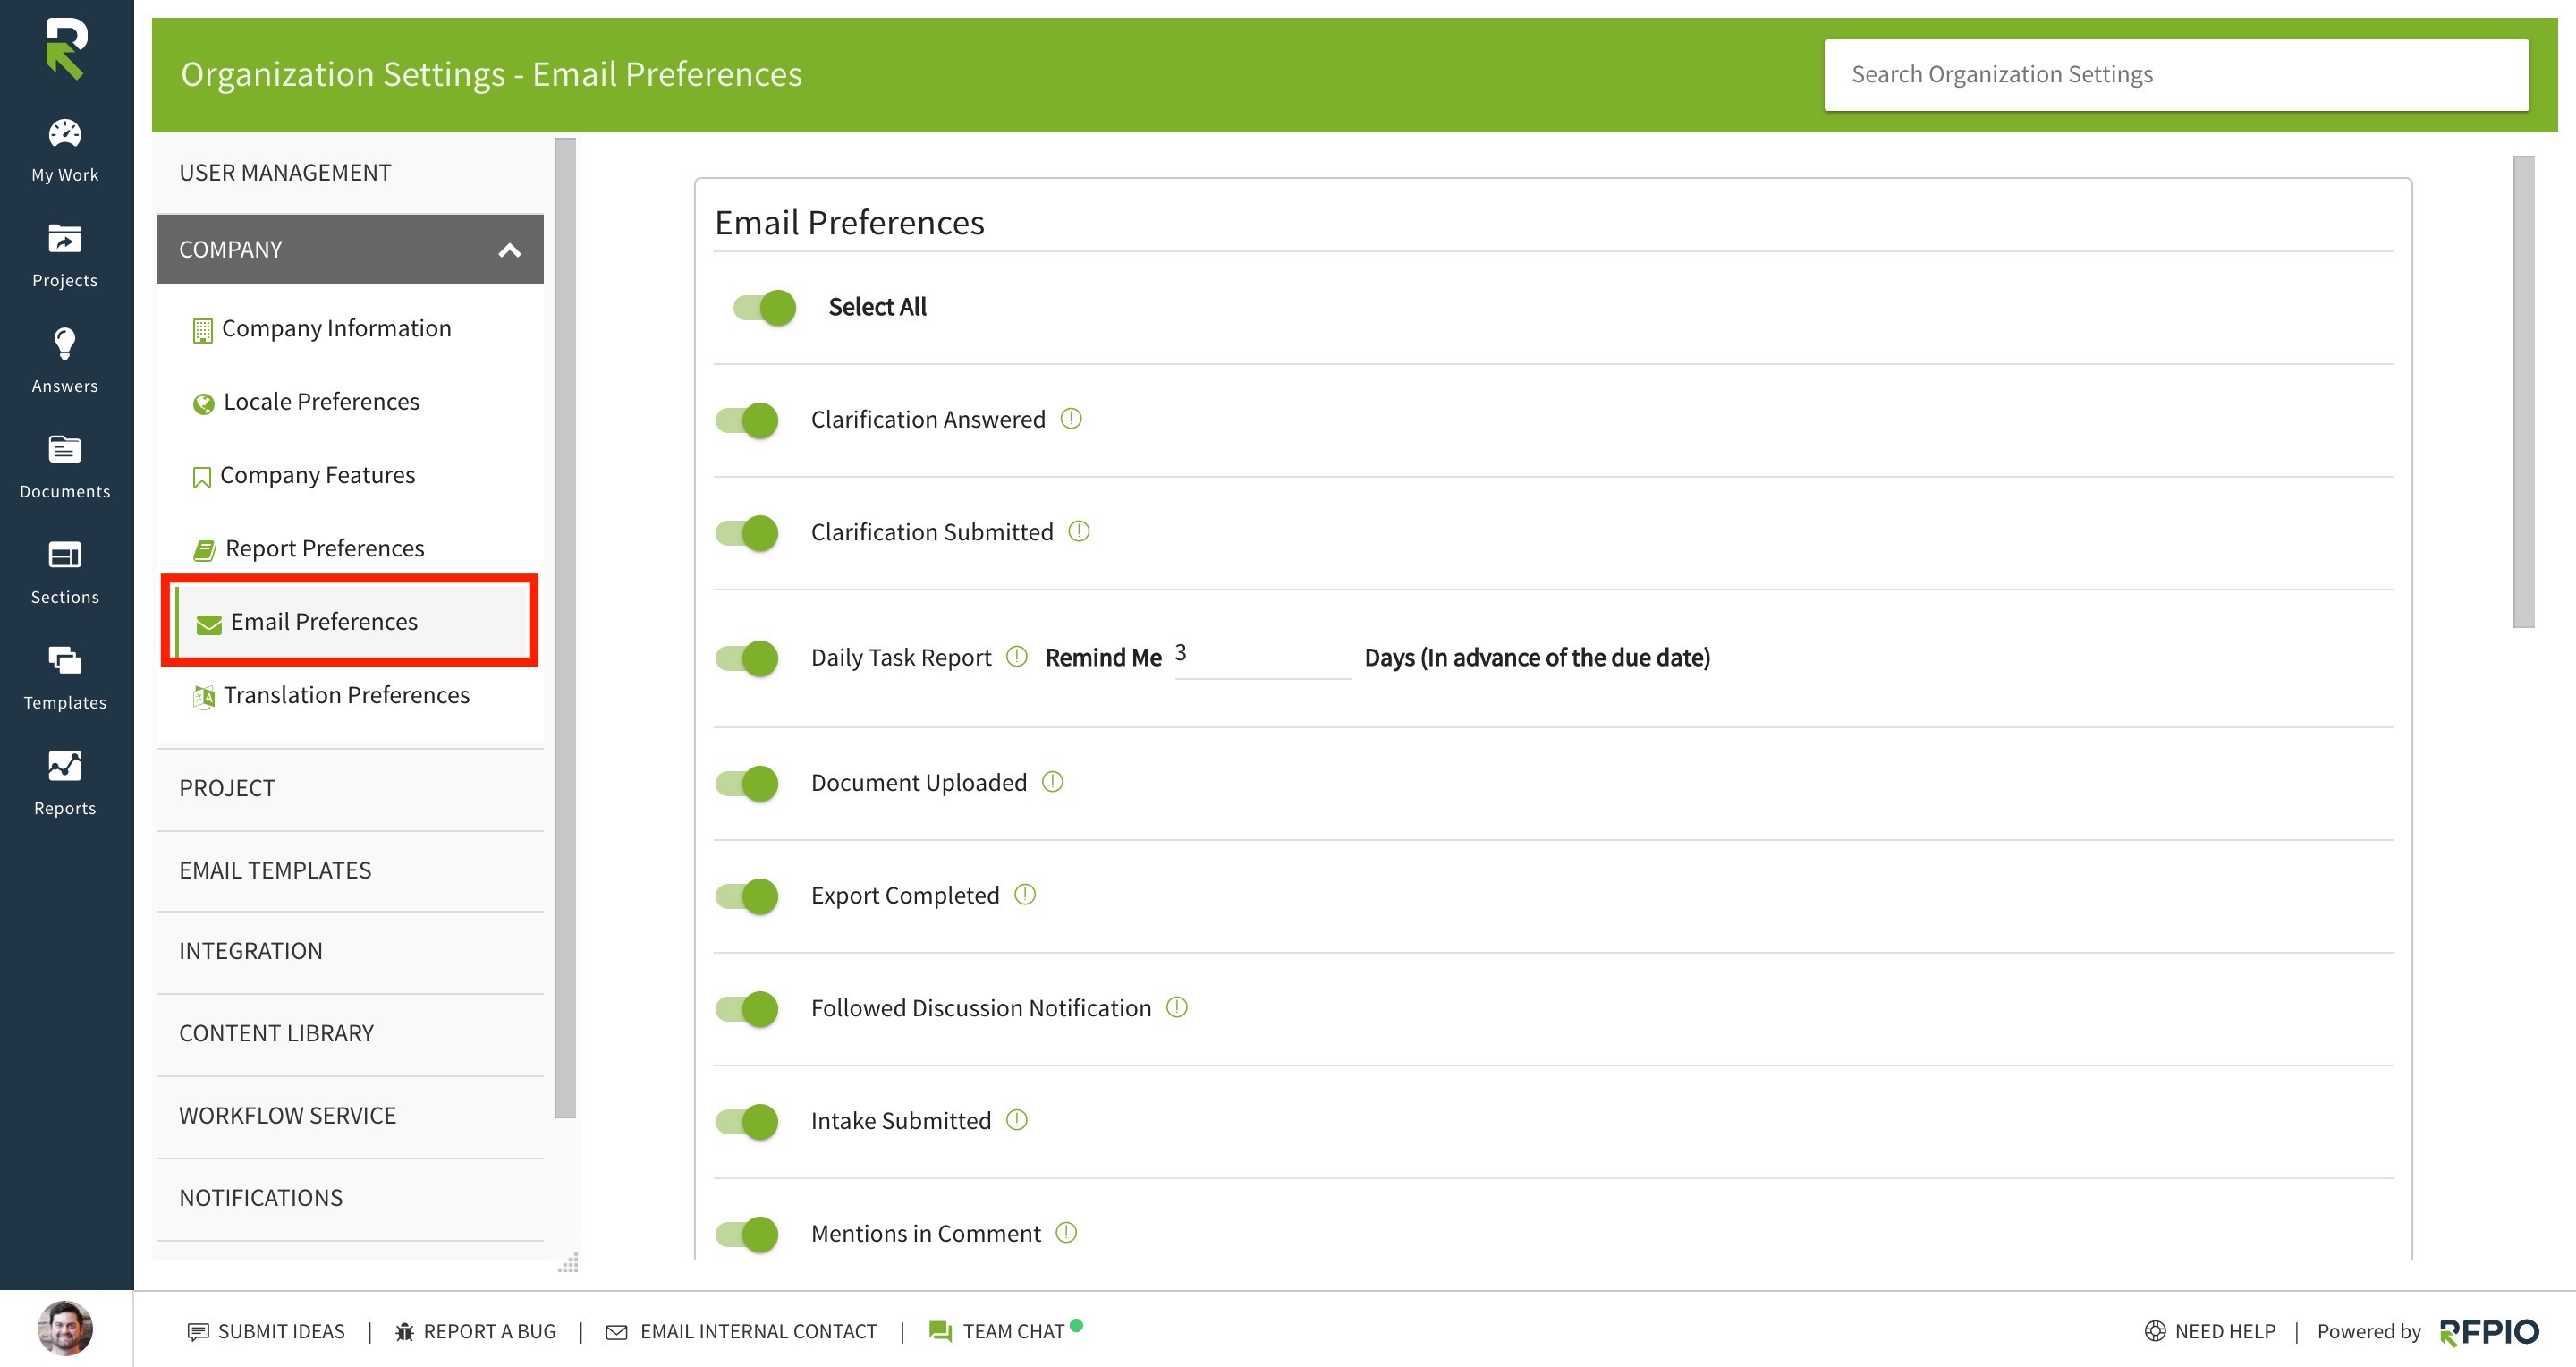Click the Company Information building icon
The width and height of the screenshot is (2576, 1367).
[203, 330]
